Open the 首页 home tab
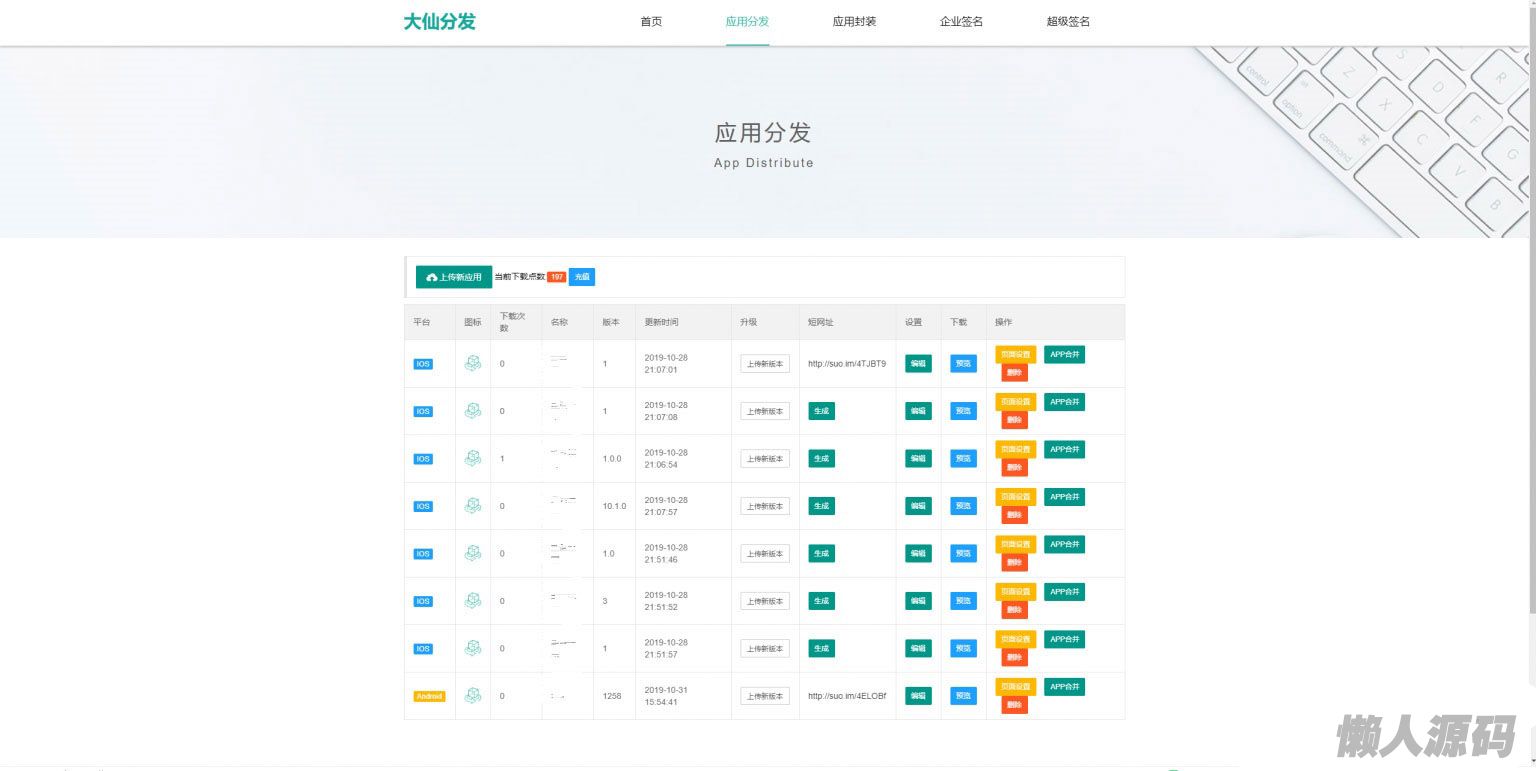The width and height of the screenshot is (1536, 771). pos(651,22)
